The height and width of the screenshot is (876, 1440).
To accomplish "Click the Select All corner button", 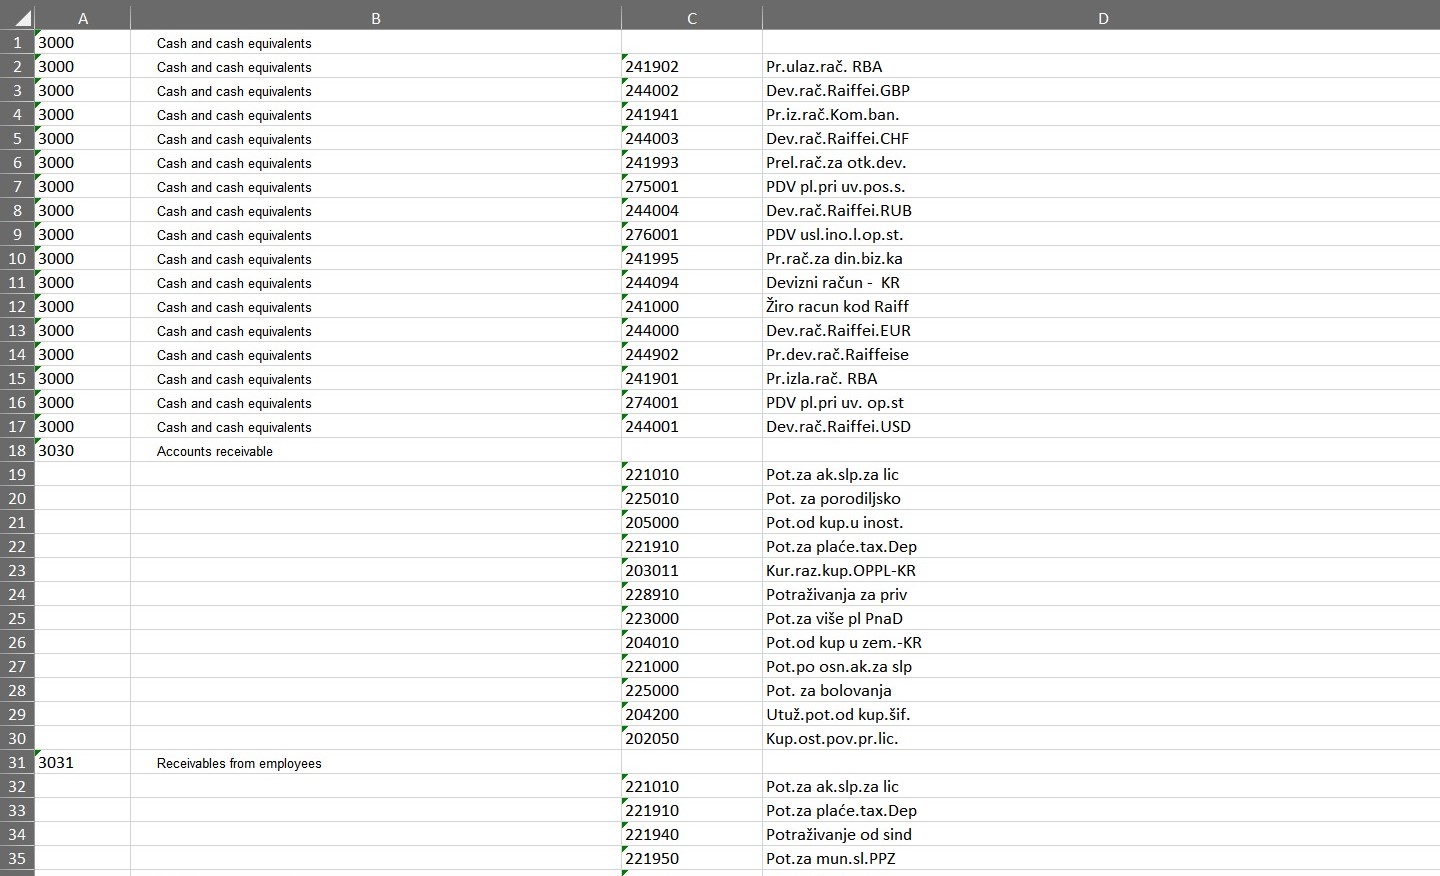I will point(16,17).
